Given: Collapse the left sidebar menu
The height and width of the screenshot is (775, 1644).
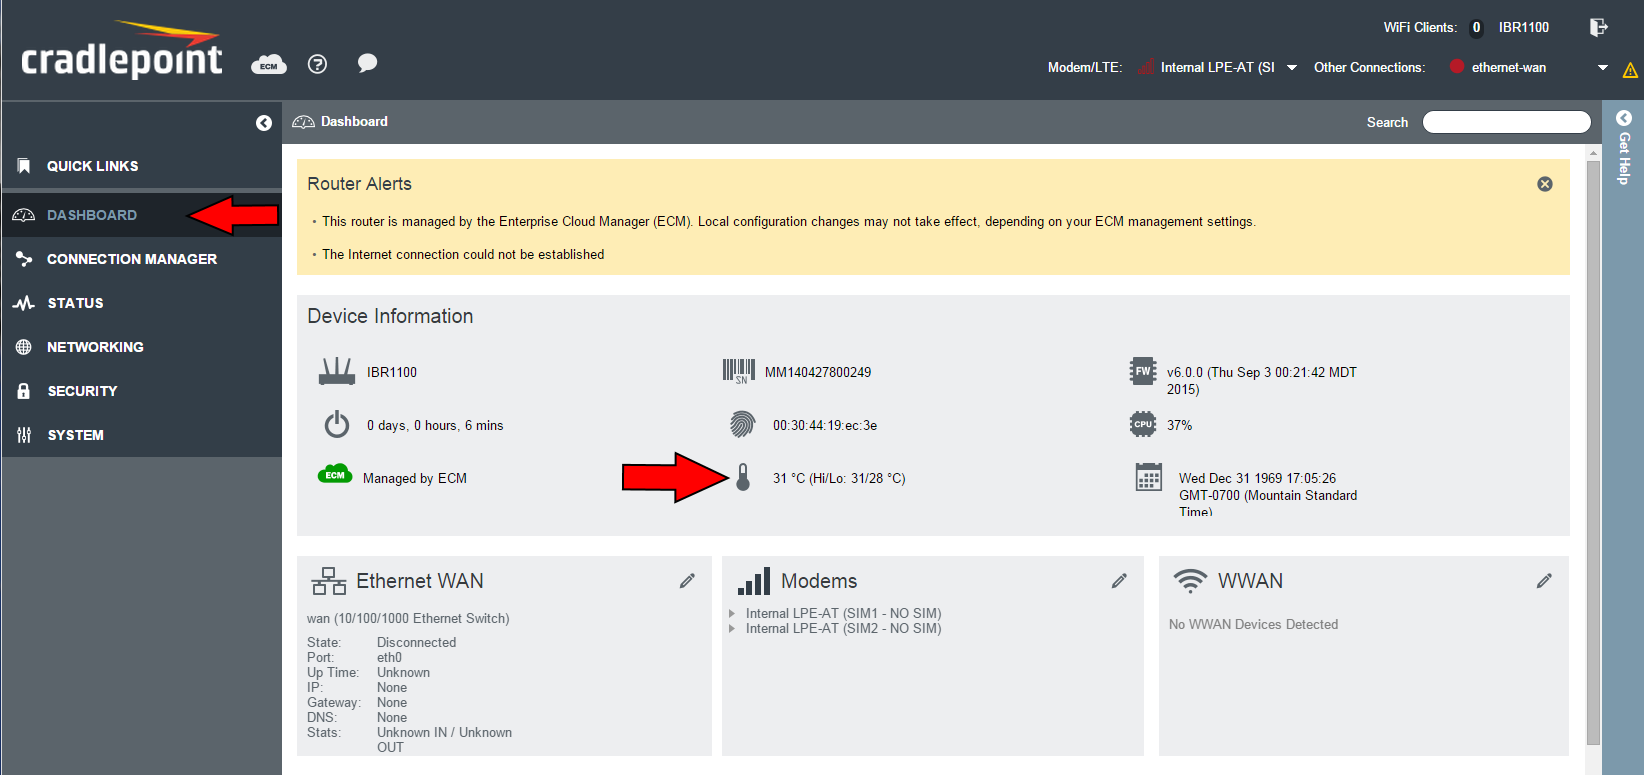Looking at the screenshot, I should click(x=264, y=123).
